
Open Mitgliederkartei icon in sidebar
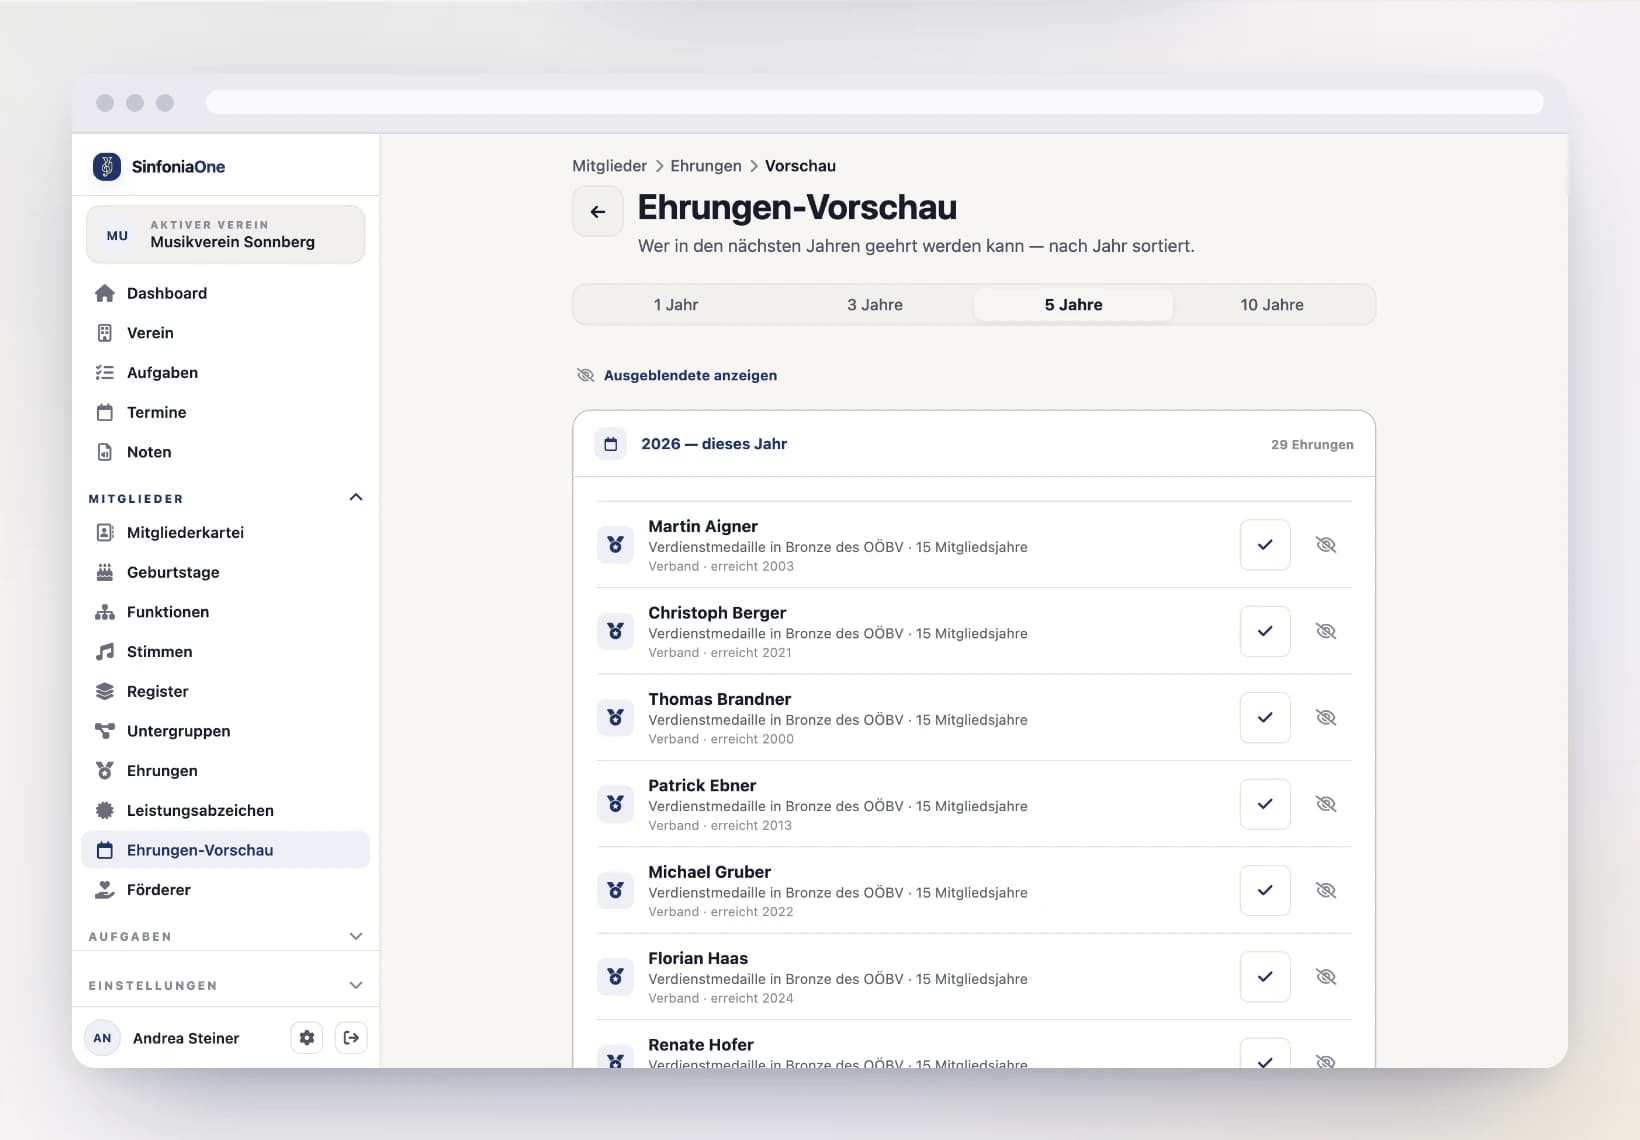(105, 532)
